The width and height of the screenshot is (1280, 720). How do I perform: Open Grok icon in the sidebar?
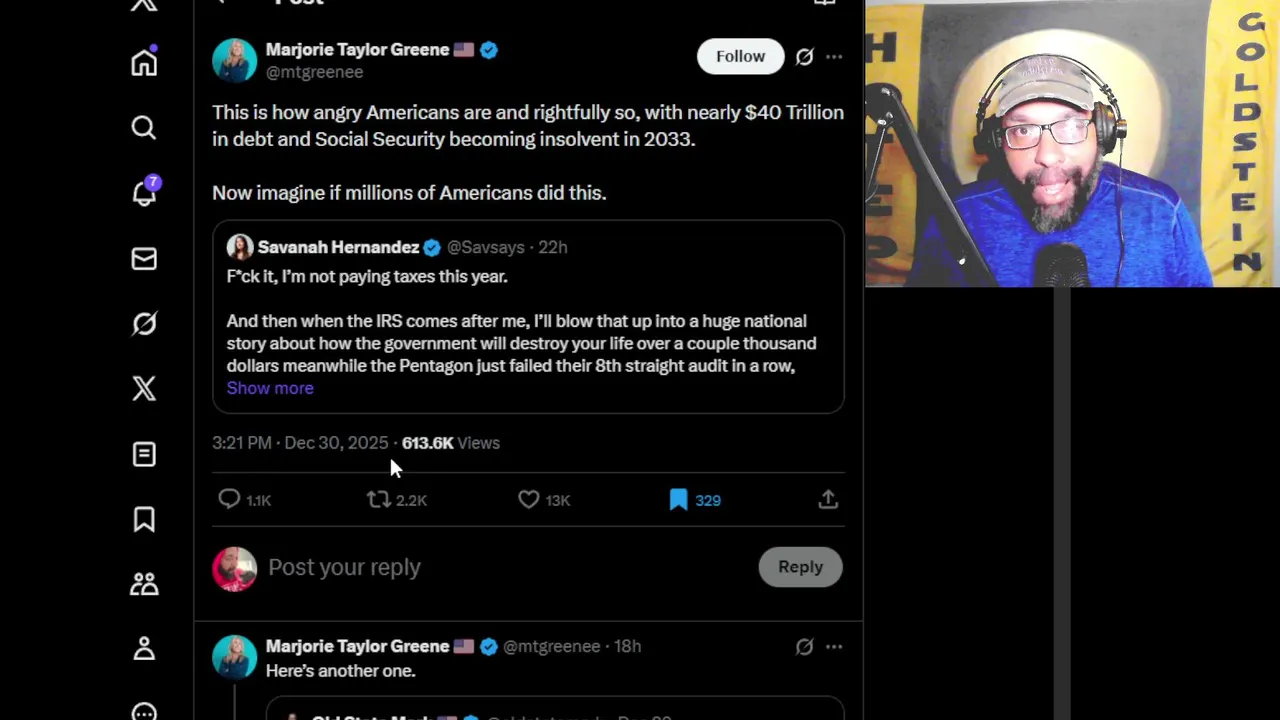[x=144, y=324]
